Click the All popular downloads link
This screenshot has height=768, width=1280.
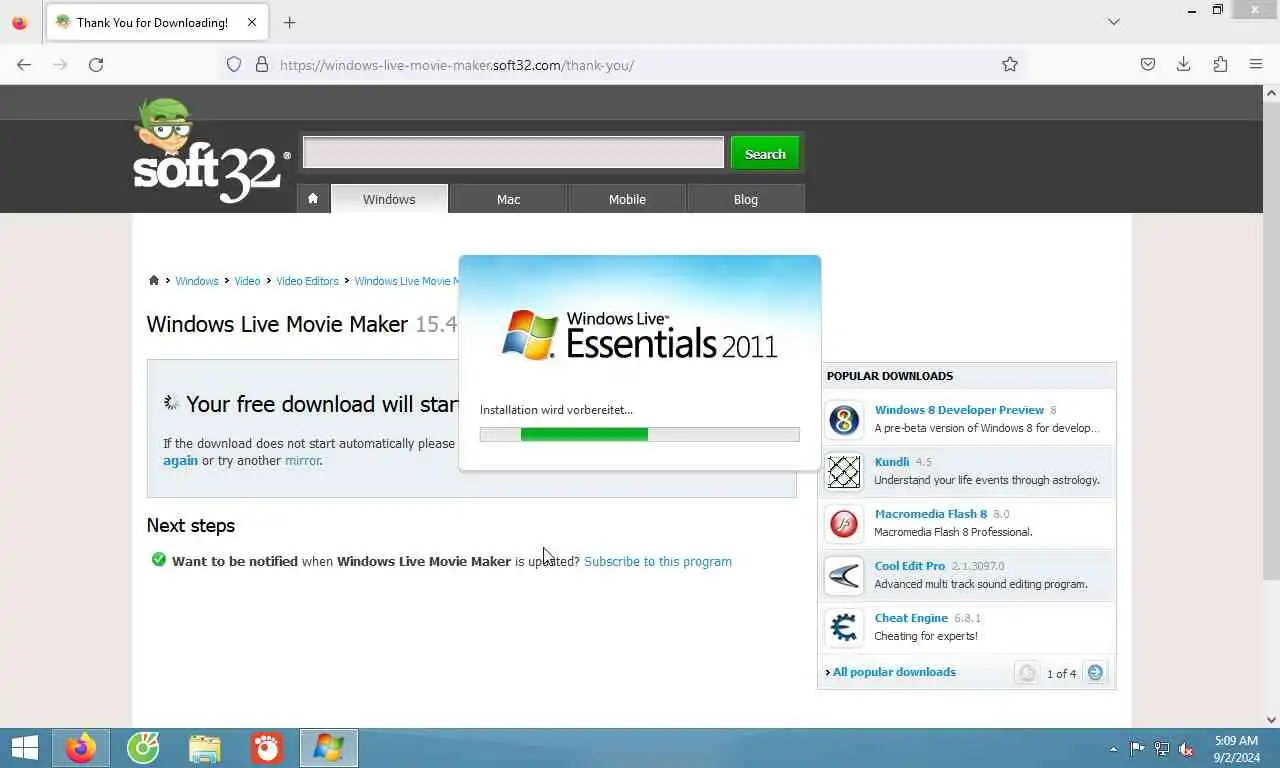[x=894, y=672]
